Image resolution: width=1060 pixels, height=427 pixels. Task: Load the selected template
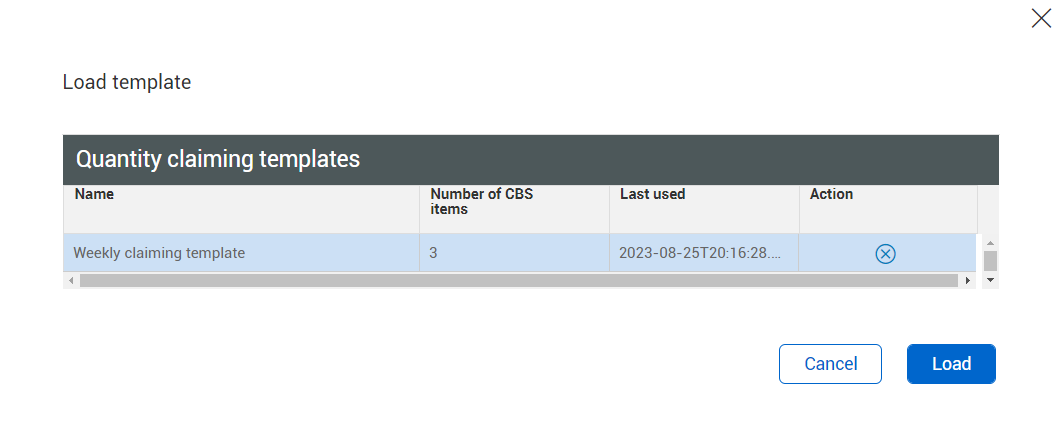pos(951,364)
